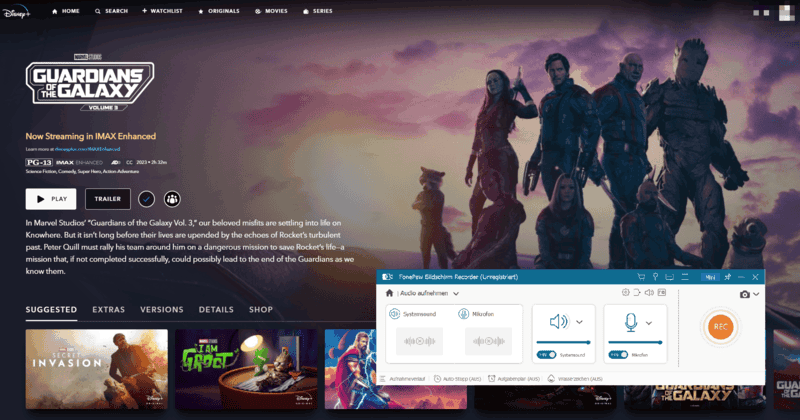Open Disney+ Search
Viewport: 800px width, 420px height.
[x=111, y=11]
